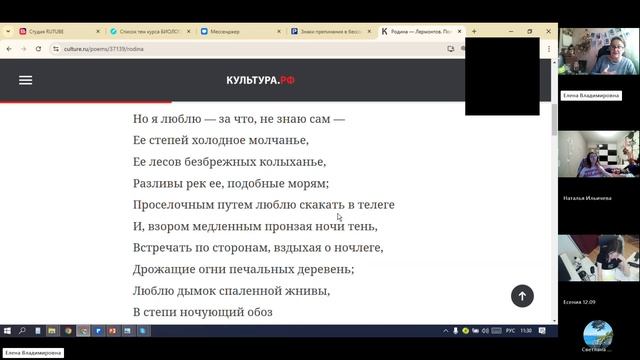
Task: Click Светлана's round avatar
Action: click(598, 335)
